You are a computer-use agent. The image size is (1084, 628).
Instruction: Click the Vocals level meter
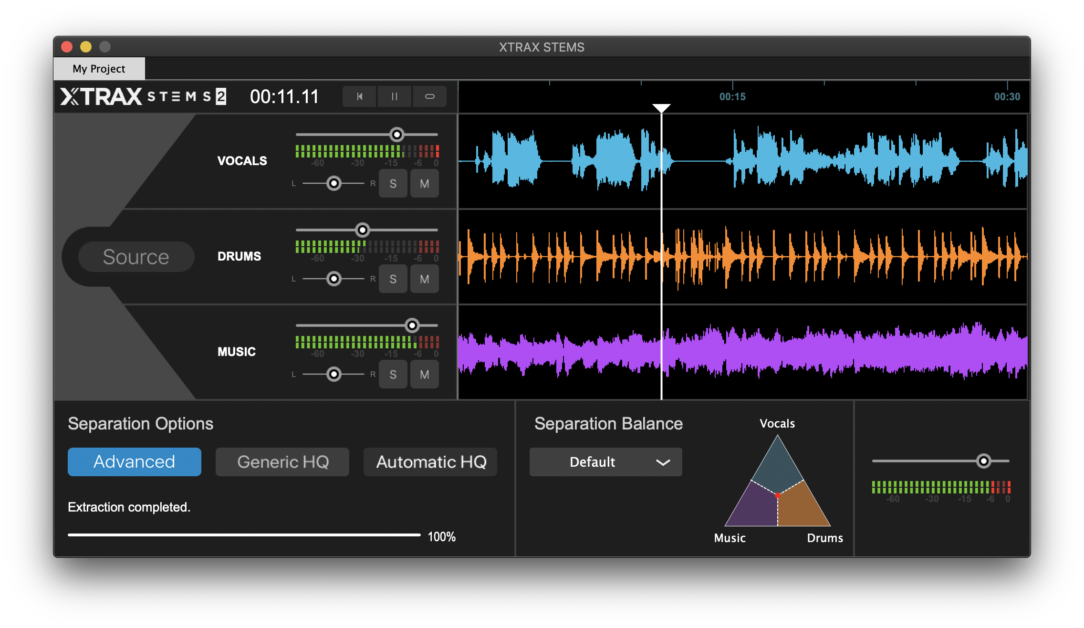[367, 151]
